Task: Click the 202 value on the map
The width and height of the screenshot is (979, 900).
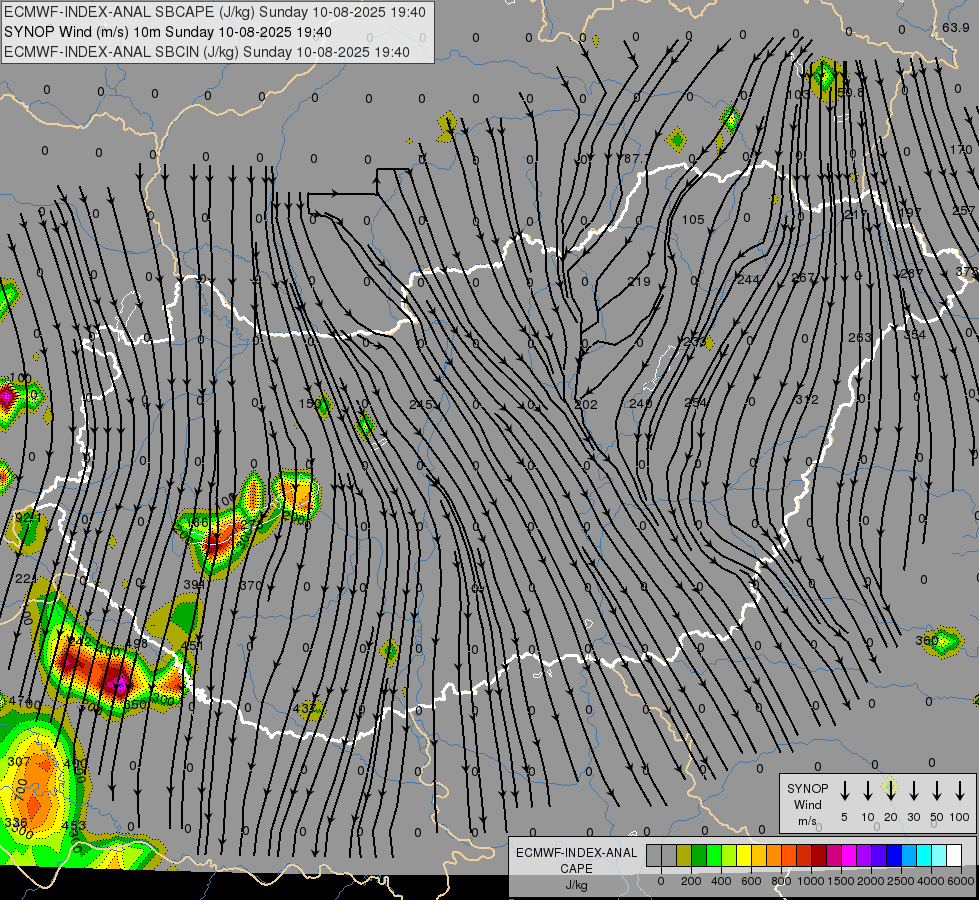Action: click(x=586, y=405)
